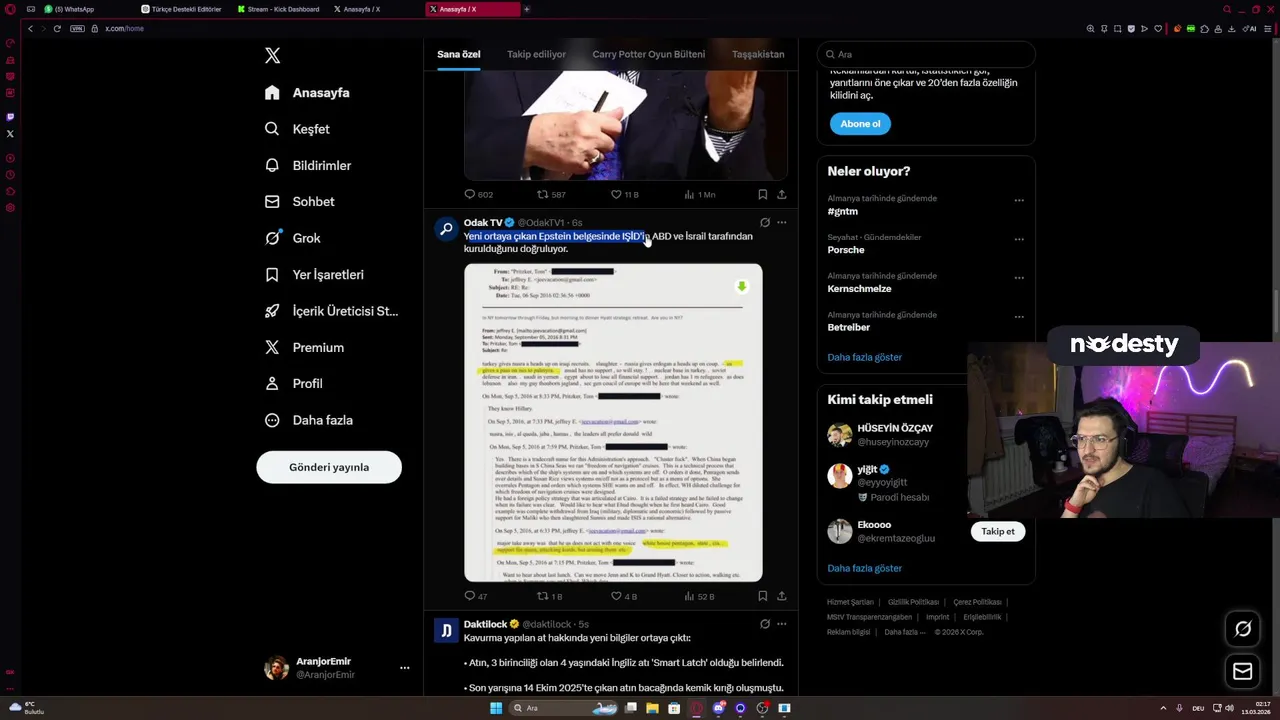Open Odak TV profile avatar
The width and height of the screenshot is (1280, 720).
[x=446, y=229]
